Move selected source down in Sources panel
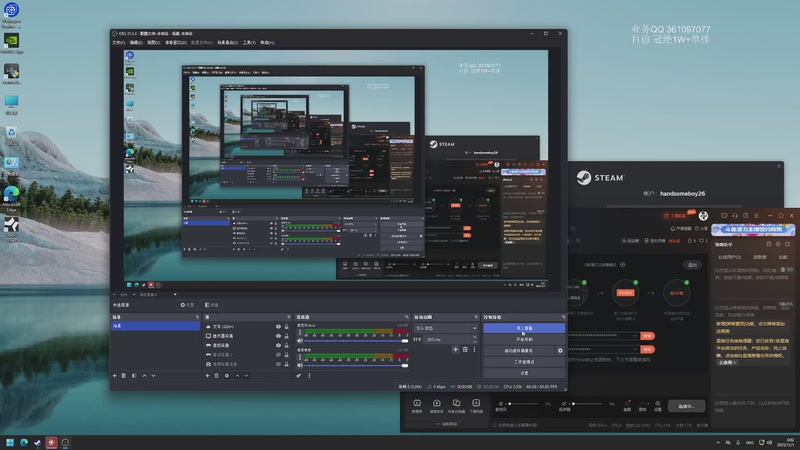 246,376
